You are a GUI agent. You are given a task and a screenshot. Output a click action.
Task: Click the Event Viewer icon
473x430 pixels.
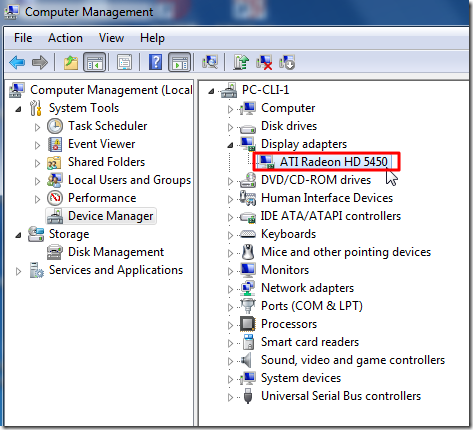pos(55,144)
